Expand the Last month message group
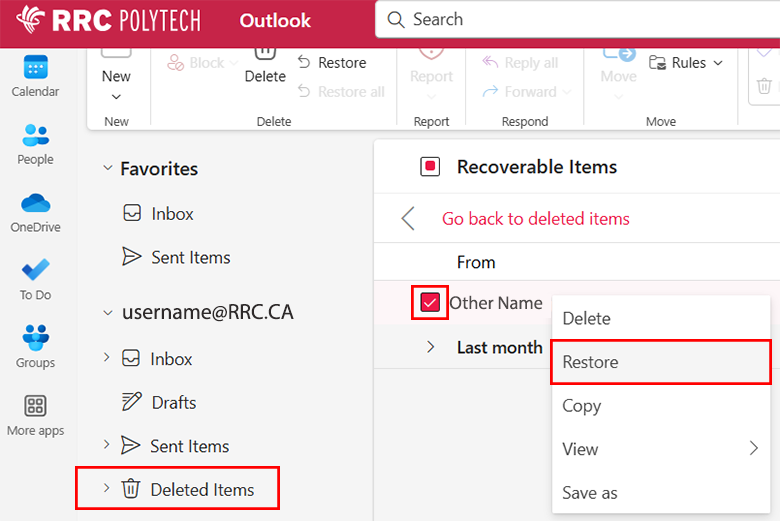Image resolution: width=780 pixels, height=521 pixels. 431,347
